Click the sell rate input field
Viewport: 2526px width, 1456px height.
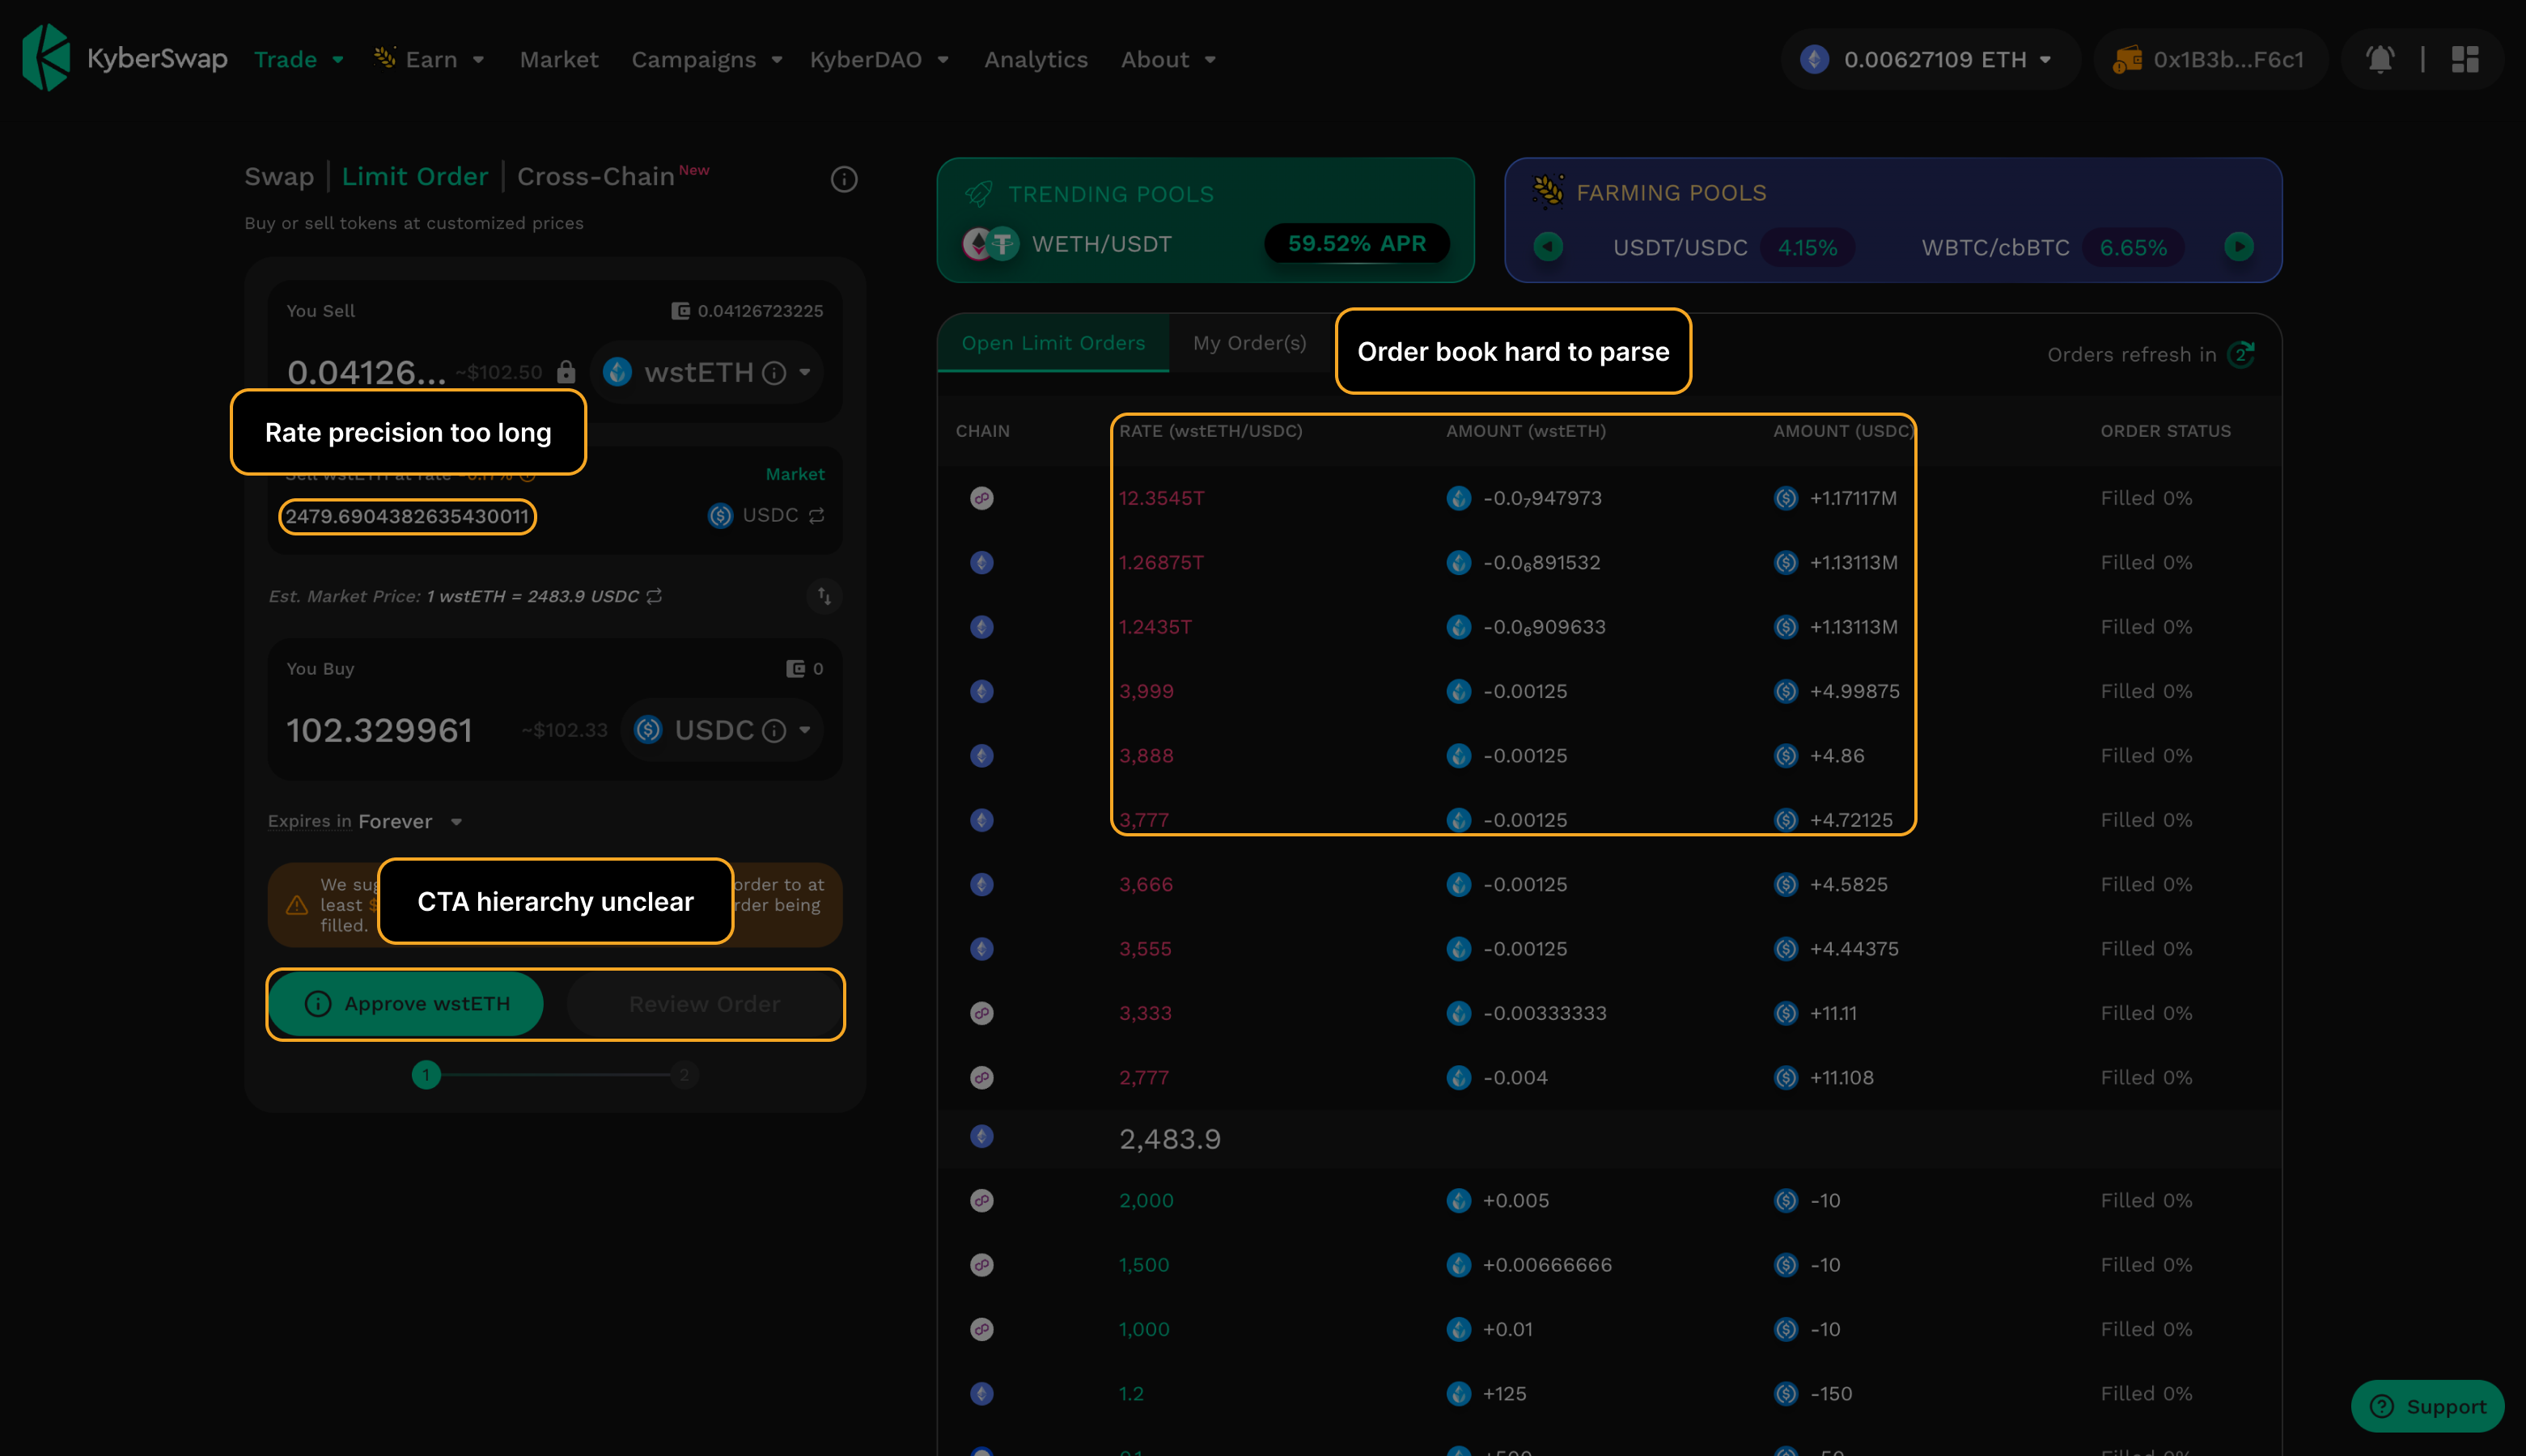click(x=407, y=517)
